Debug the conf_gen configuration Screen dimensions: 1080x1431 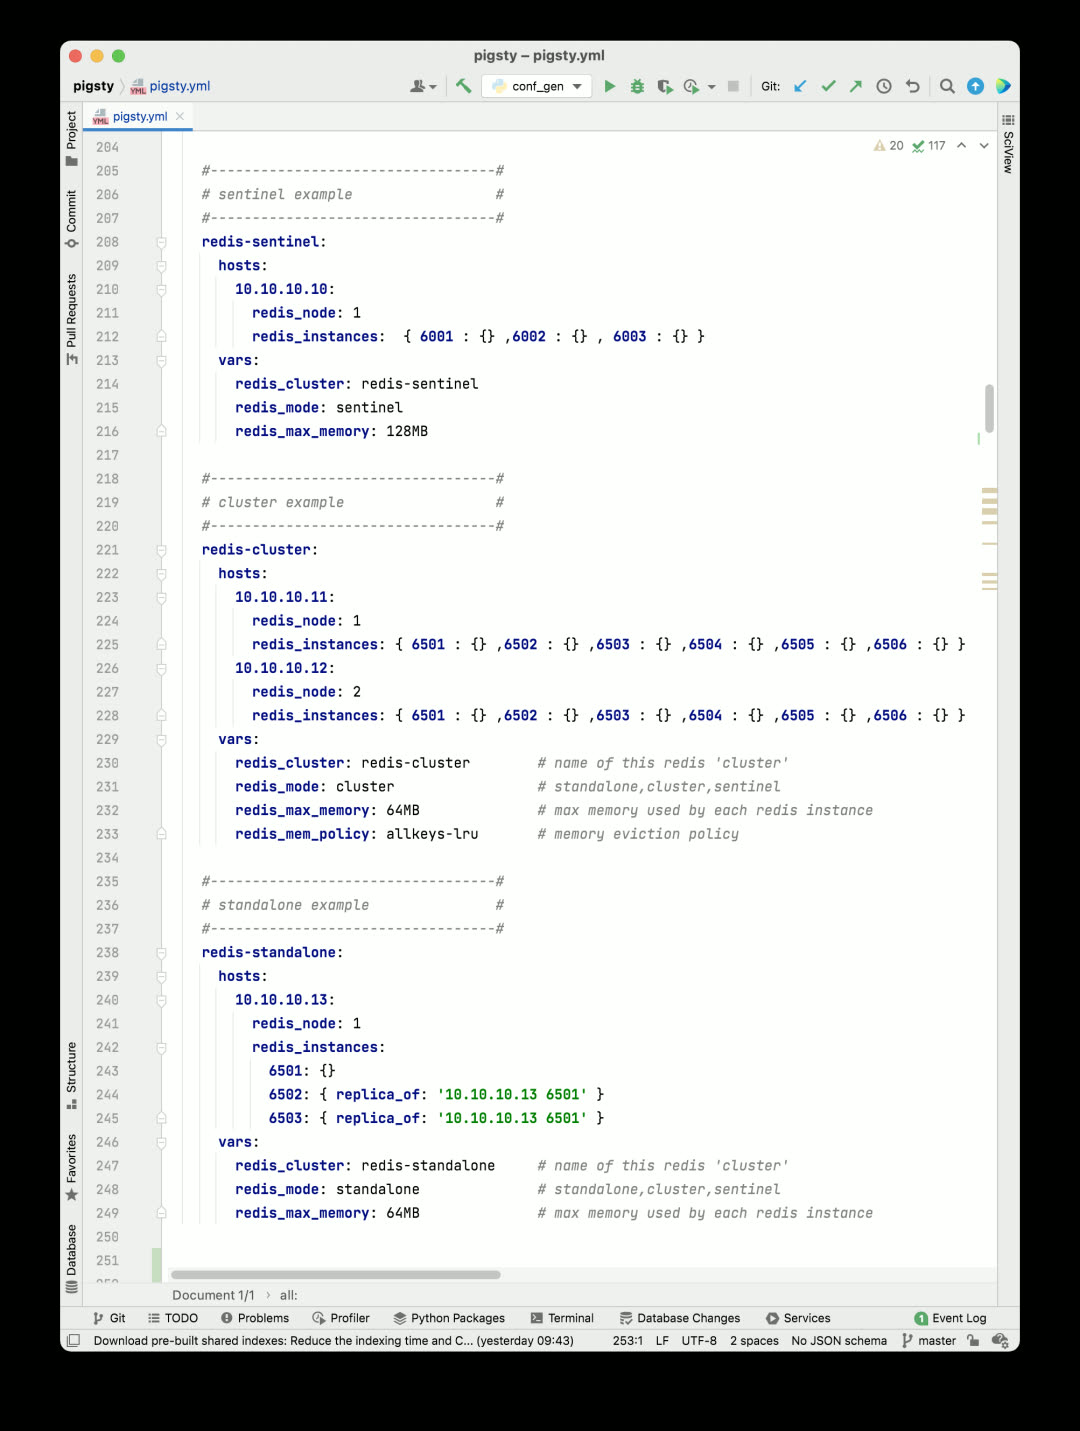[637, 86]
